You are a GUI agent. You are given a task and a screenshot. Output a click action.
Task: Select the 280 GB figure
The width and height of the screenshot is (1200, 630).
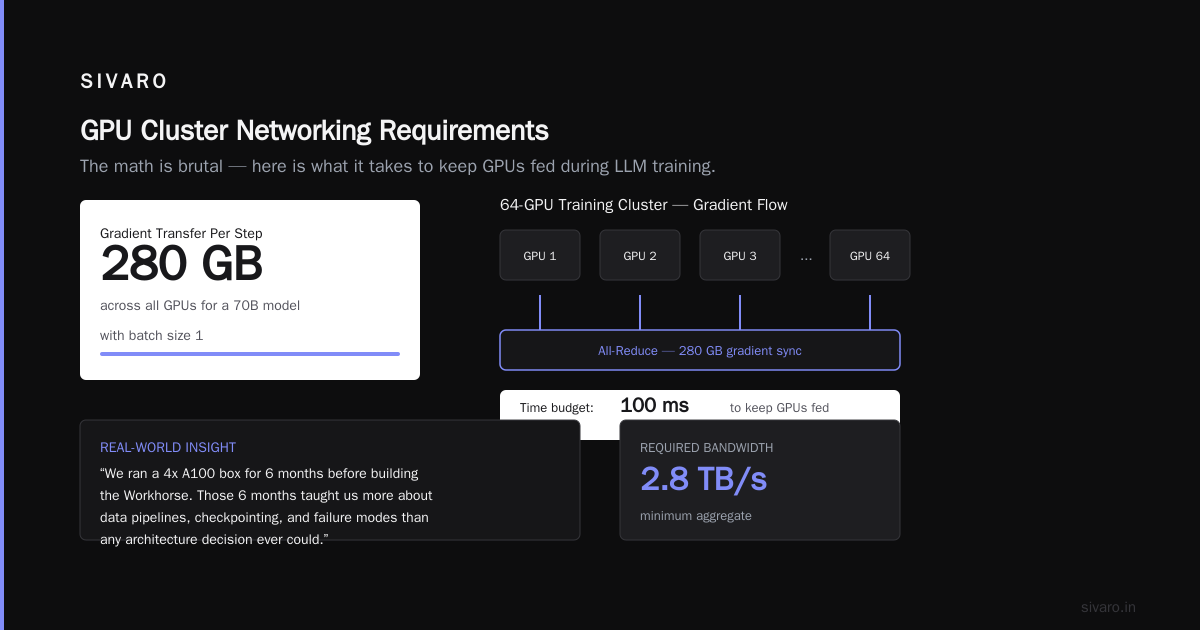[x=181, y=265]
